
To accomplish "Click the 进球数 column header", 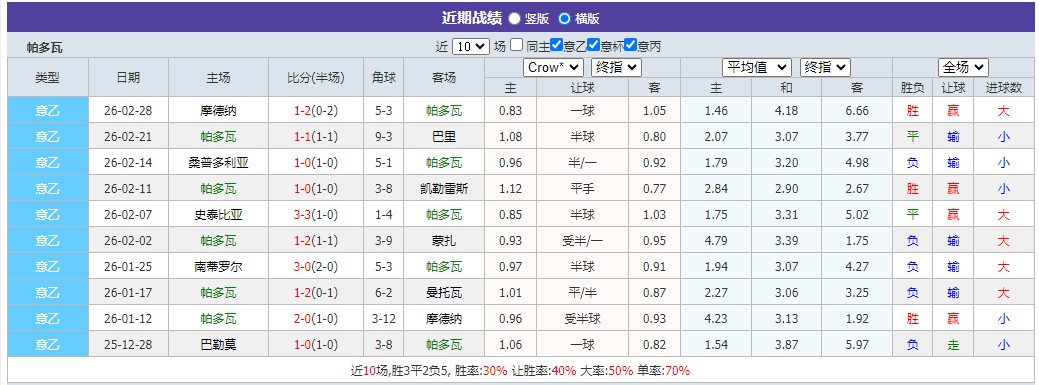I will click(x=1004, y=87).
